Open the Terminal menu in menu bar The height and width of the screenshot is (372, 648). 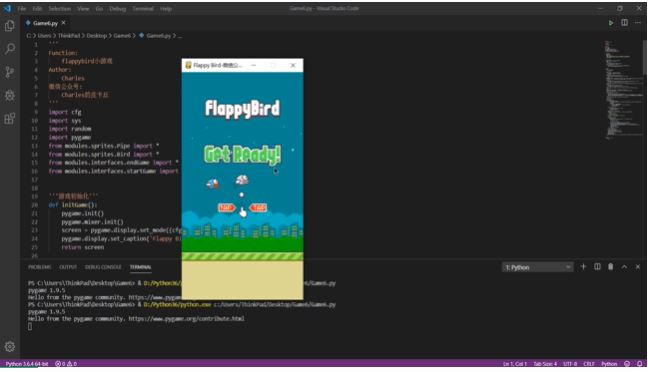[143, 9]
